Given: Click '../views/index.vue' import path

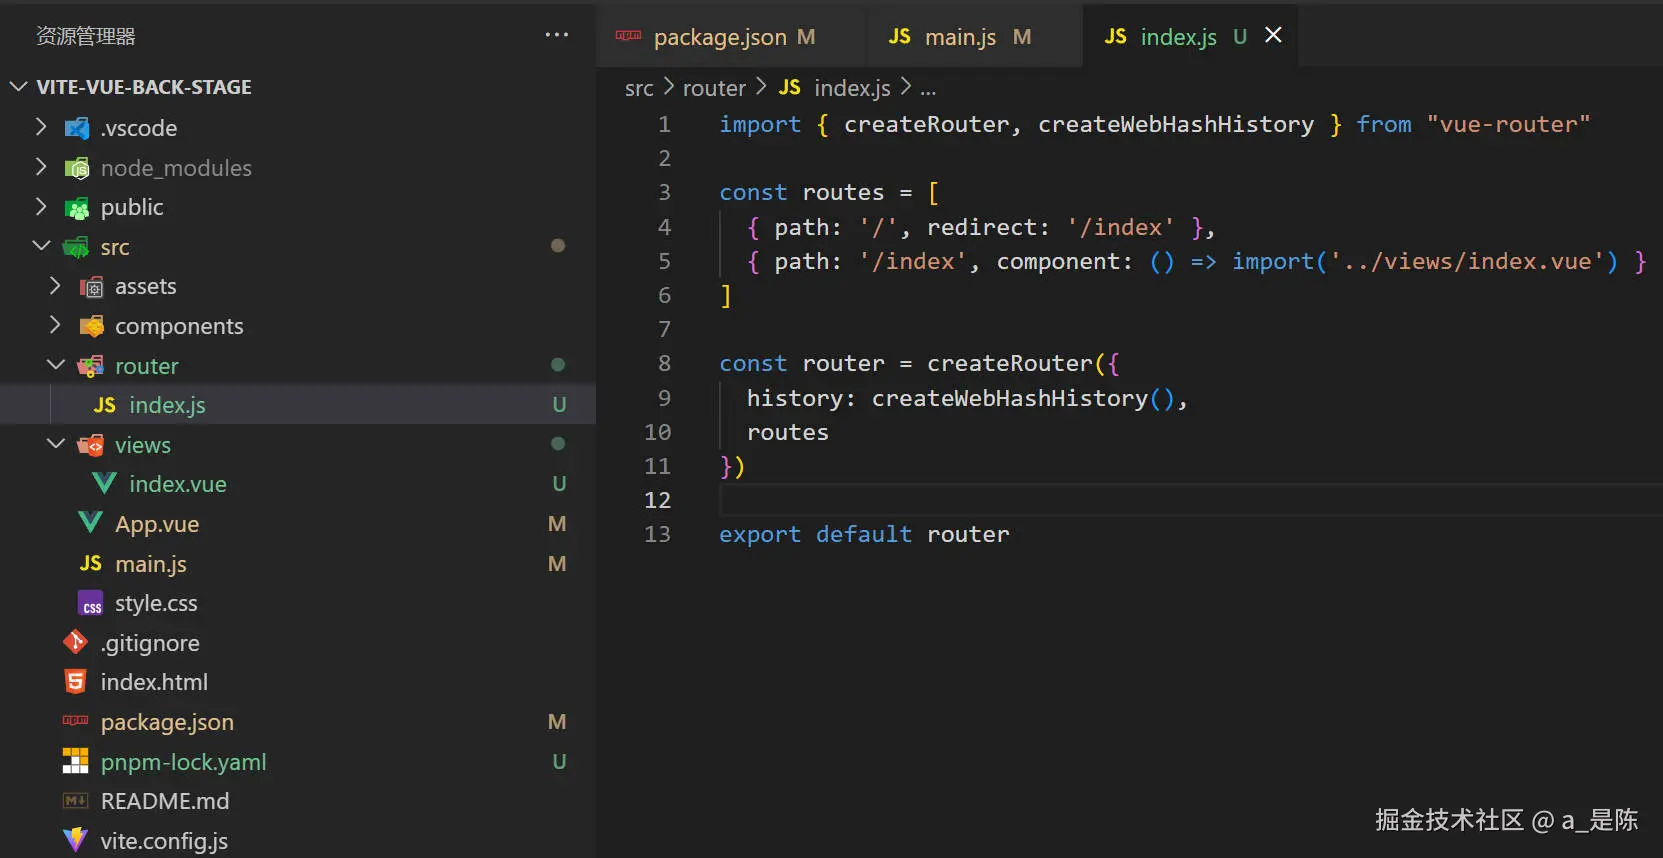Looking at the screenshot, I should [x=1467, y=261].
